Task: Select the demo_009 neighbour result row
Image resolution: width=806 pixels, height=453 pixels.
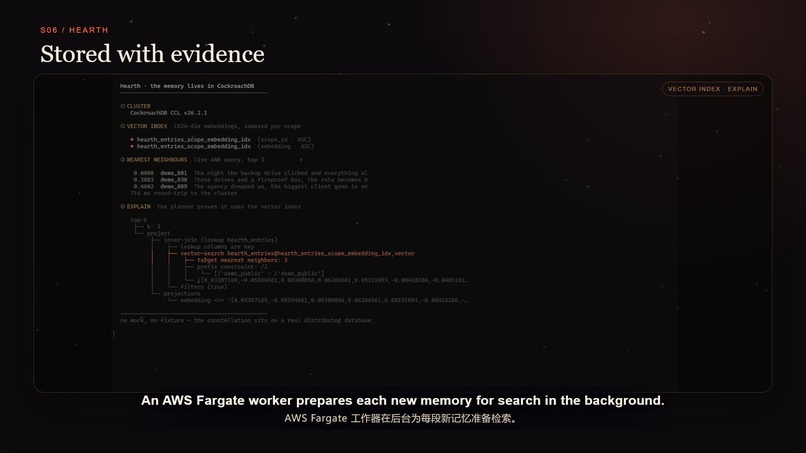Action: coord(250,187)
